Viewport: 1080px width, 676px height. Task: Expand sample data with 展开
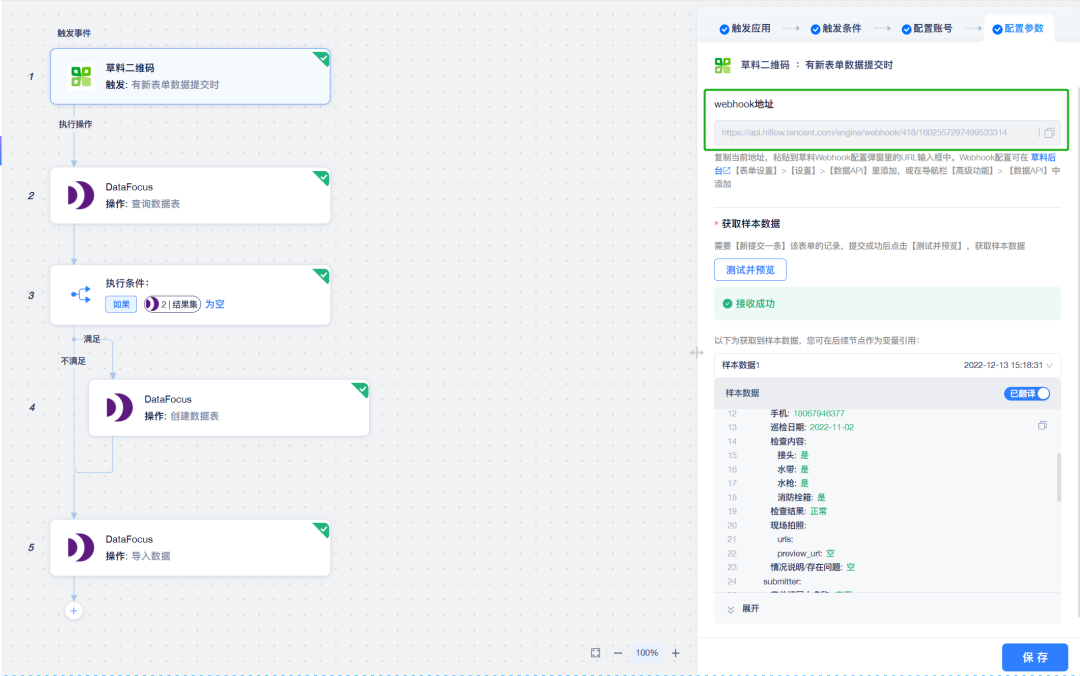pyautogui.click(x=743, y=608)
